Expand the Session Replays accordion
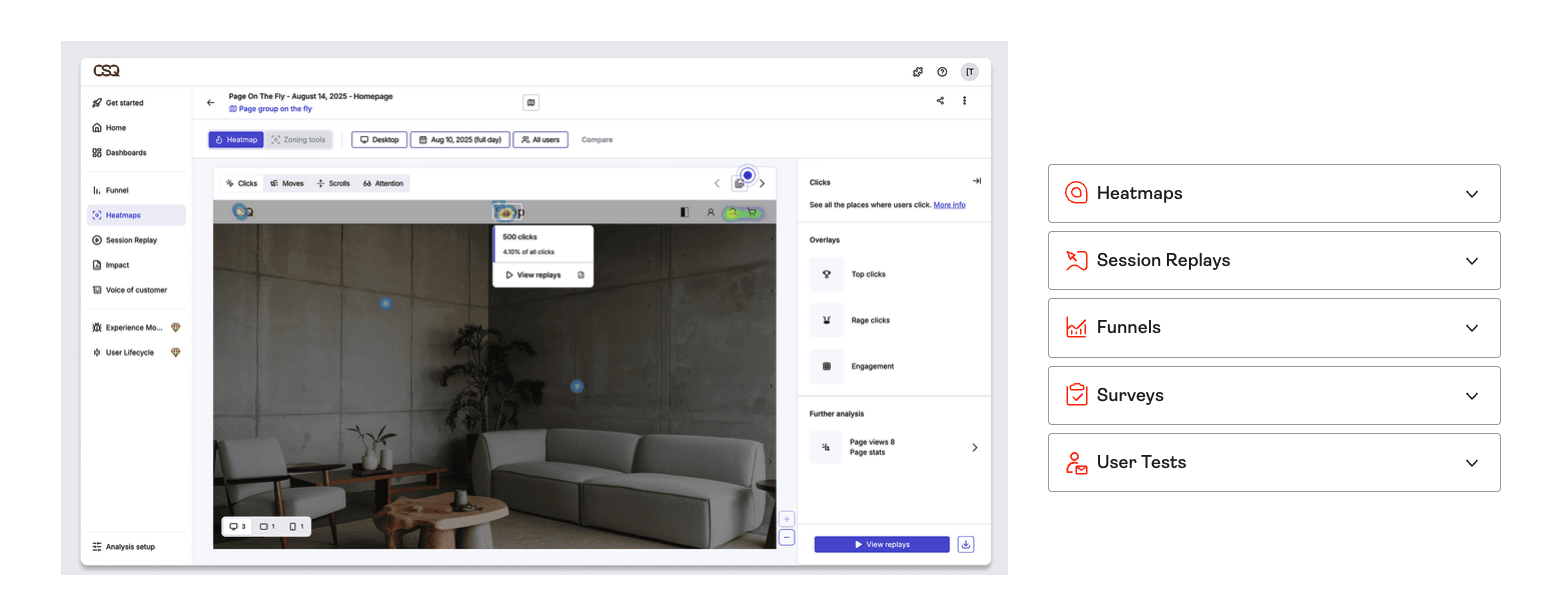Screen dimensions: 1567x592 click(1273, 260)
